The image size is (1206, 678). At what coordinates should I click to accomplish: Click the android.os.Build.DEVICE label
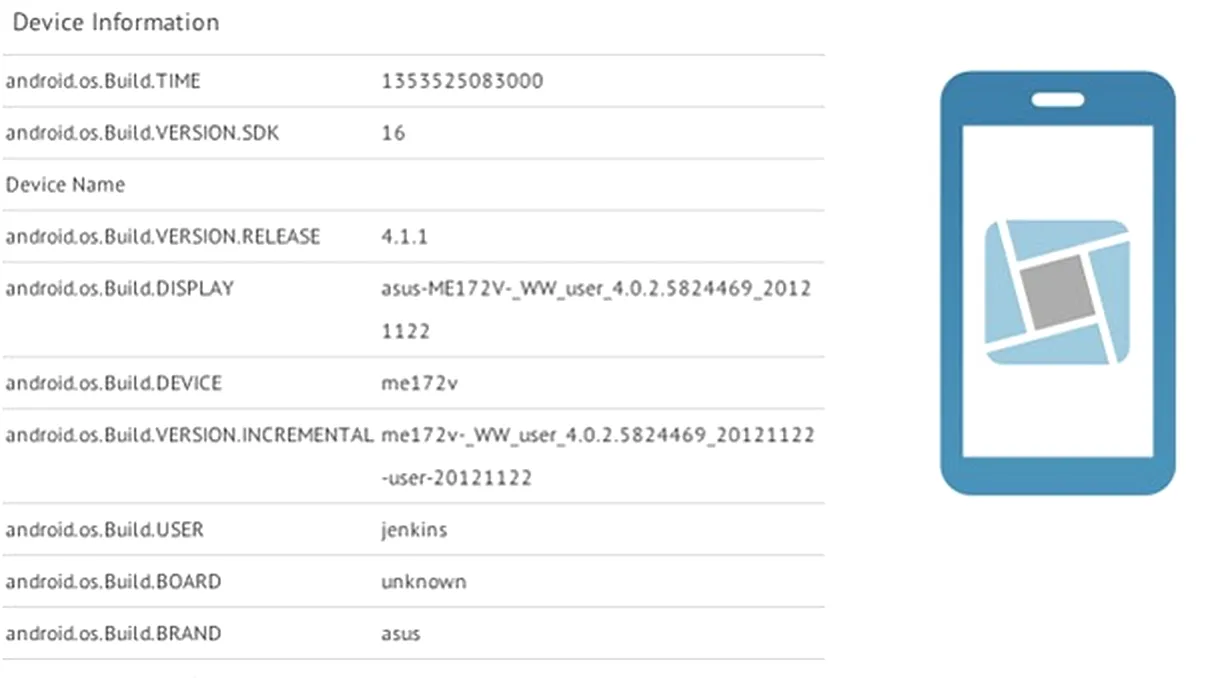tap(114, 383)
